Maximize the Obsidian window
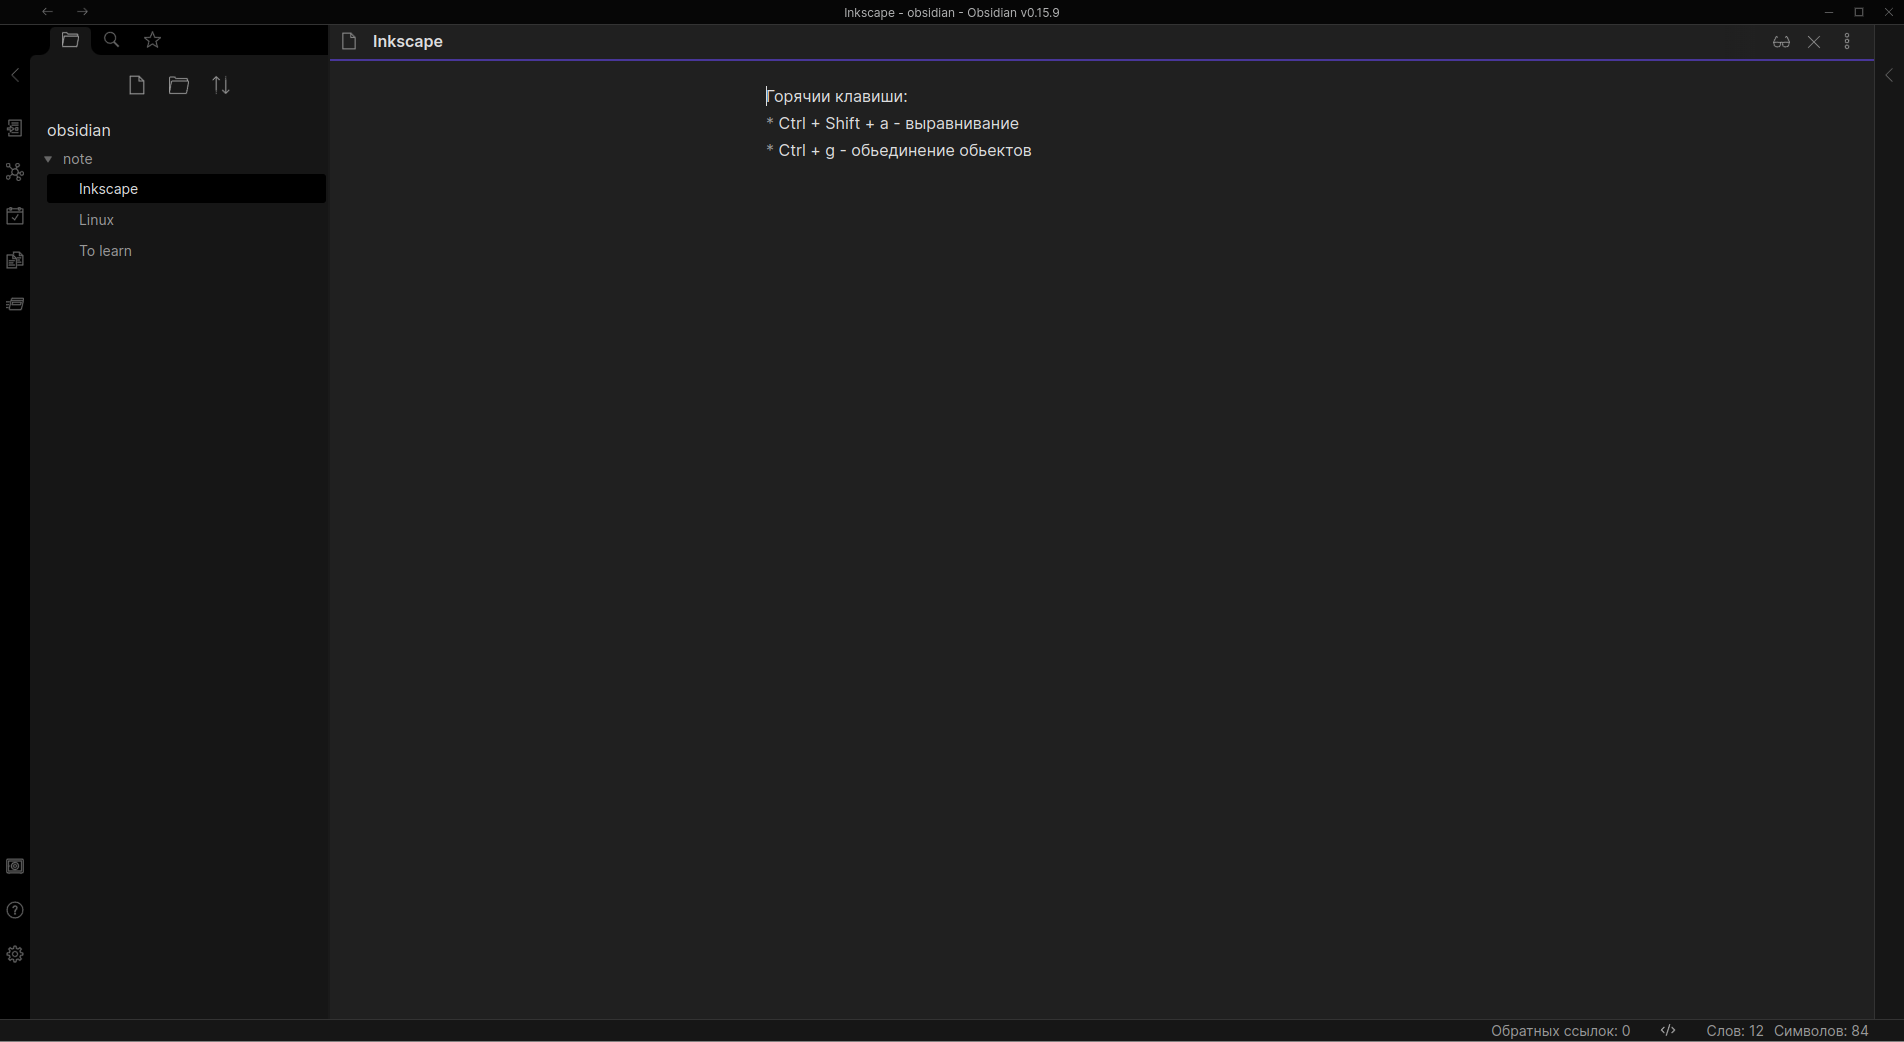The height and width of the screenshot is (1042, 1904). 1859,12
